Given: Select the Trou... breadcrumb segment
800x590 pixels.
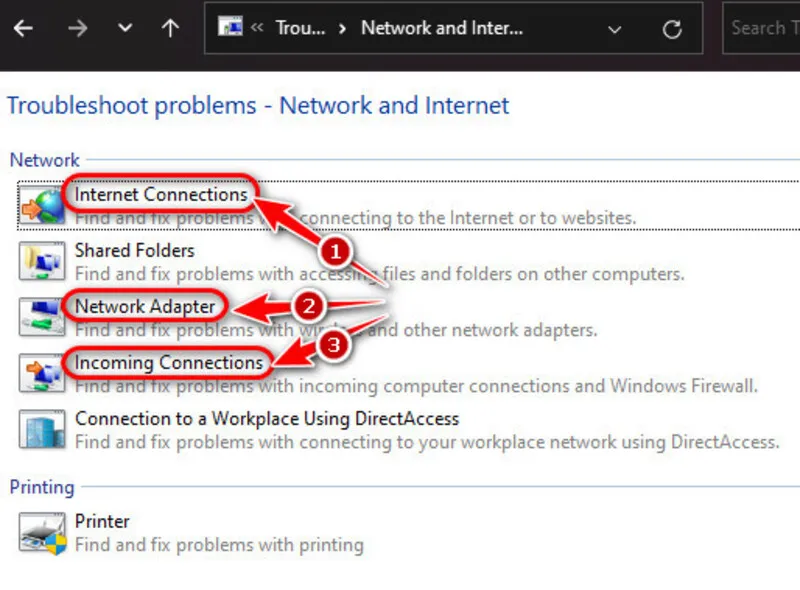Looking at the screenshot, I should pyautogui.click(x=300, y=28).
